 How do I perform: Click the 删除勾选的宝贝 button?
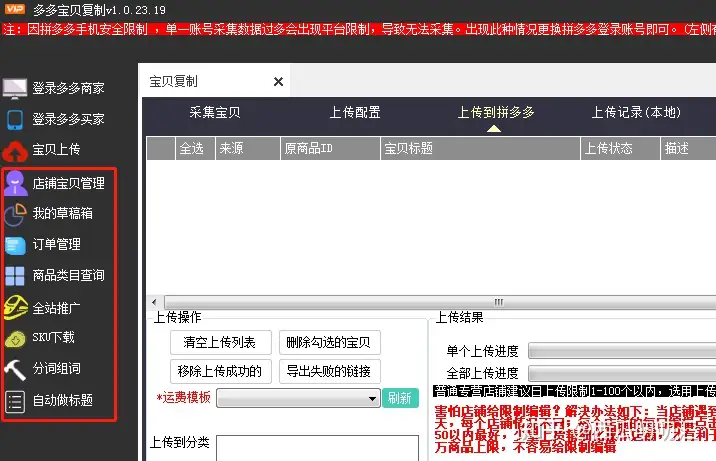[x=330, y=342]
